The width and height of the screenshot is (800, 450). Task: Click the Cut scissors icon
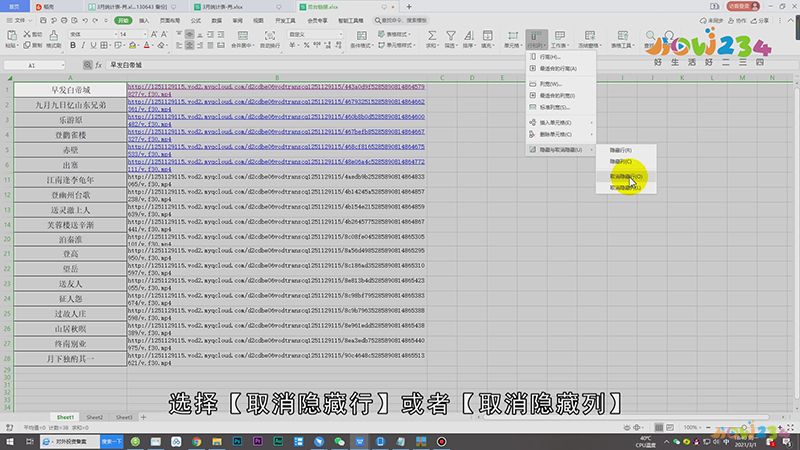pyautogui.click(x=27, y=34)
